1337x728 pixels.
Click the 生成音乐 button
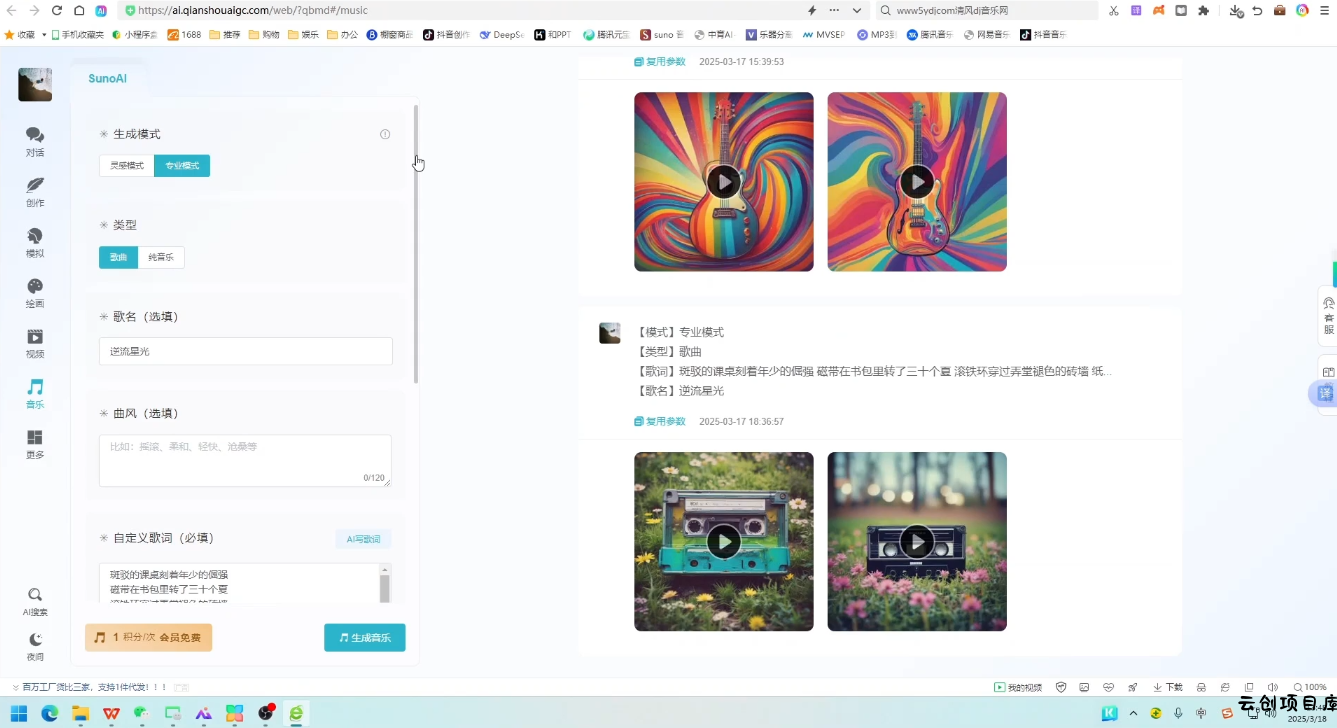365,637
